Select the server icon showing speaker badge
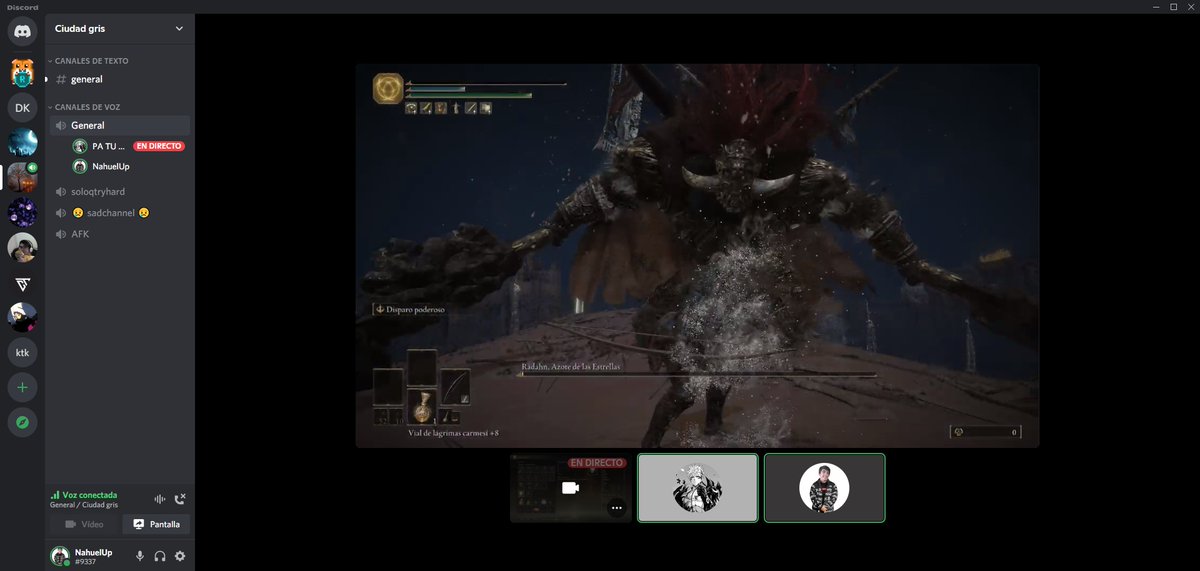This screenshot has height=571, width=1200. click(22, 178)
